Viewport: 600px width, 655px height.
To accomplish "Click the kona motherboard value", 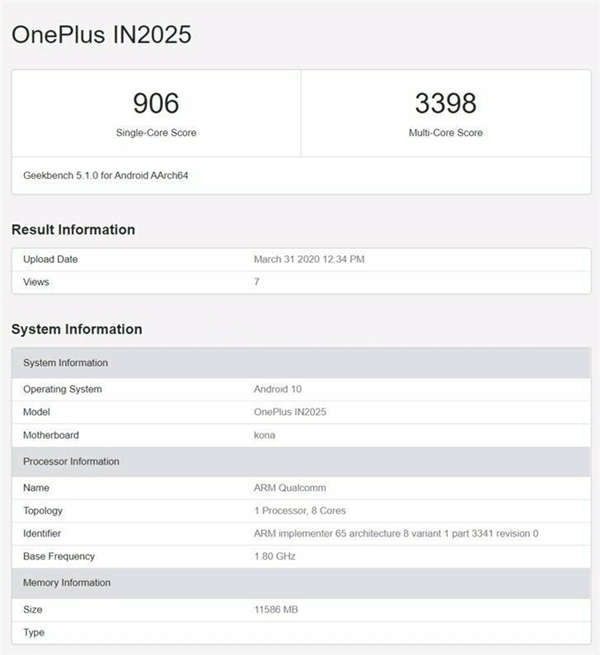I will [264, 435].
